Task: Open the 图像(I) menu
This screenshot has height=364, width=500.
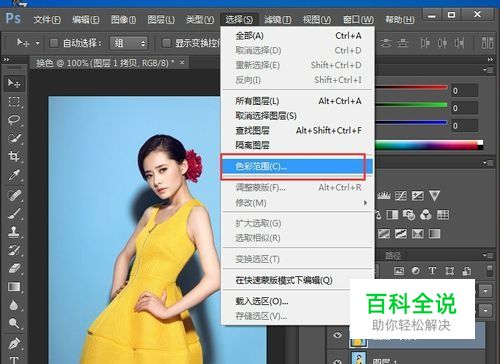Action: (x=123, y=20)
